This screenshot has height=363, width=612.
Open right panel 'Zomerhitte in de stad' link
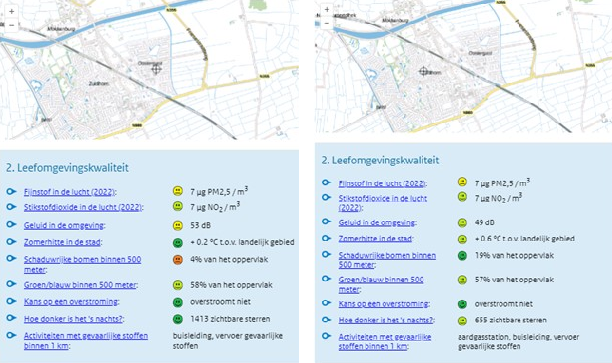click(375, 238)
